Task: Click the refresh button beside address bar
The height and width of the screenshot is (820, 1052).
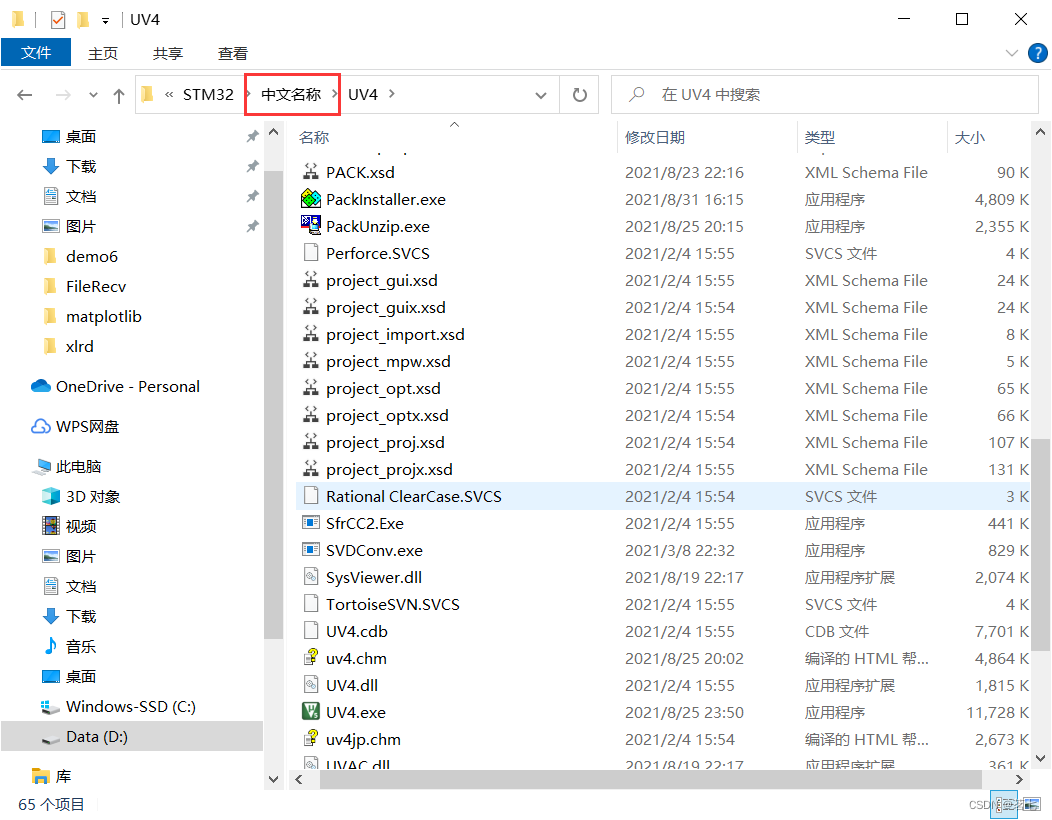Action: pyautogui.click(x=580, y=95)
